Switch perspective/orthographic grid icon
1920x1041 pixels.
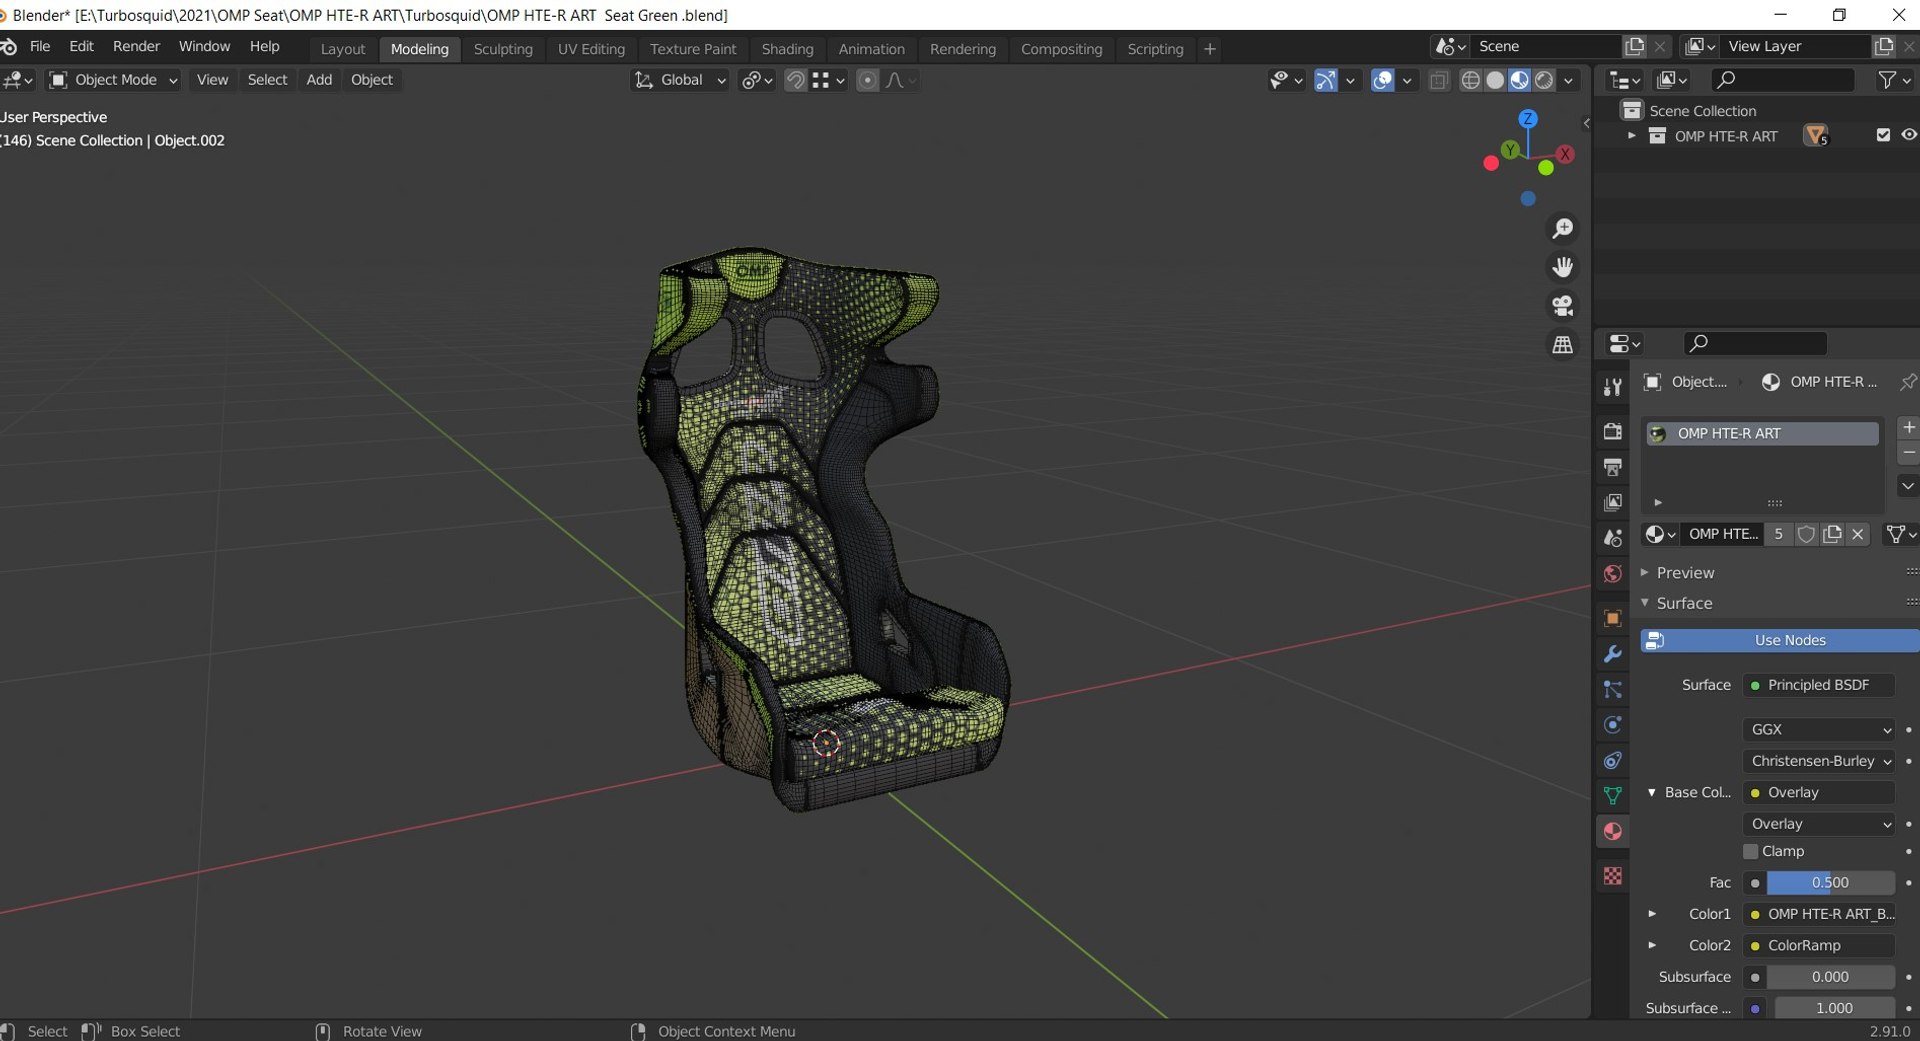click(x=1562, y=345)
